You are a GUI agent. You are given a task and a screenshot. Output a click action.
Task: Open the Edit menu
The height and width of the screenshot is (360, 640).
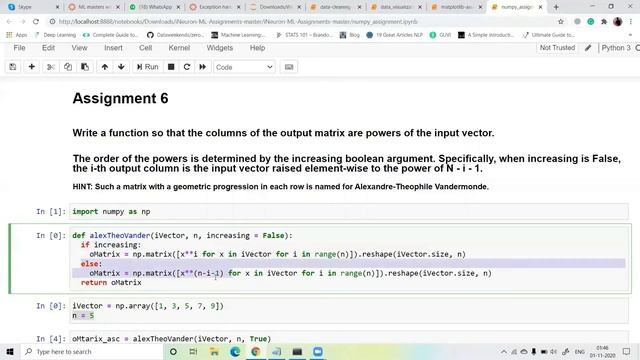(48, 48)
